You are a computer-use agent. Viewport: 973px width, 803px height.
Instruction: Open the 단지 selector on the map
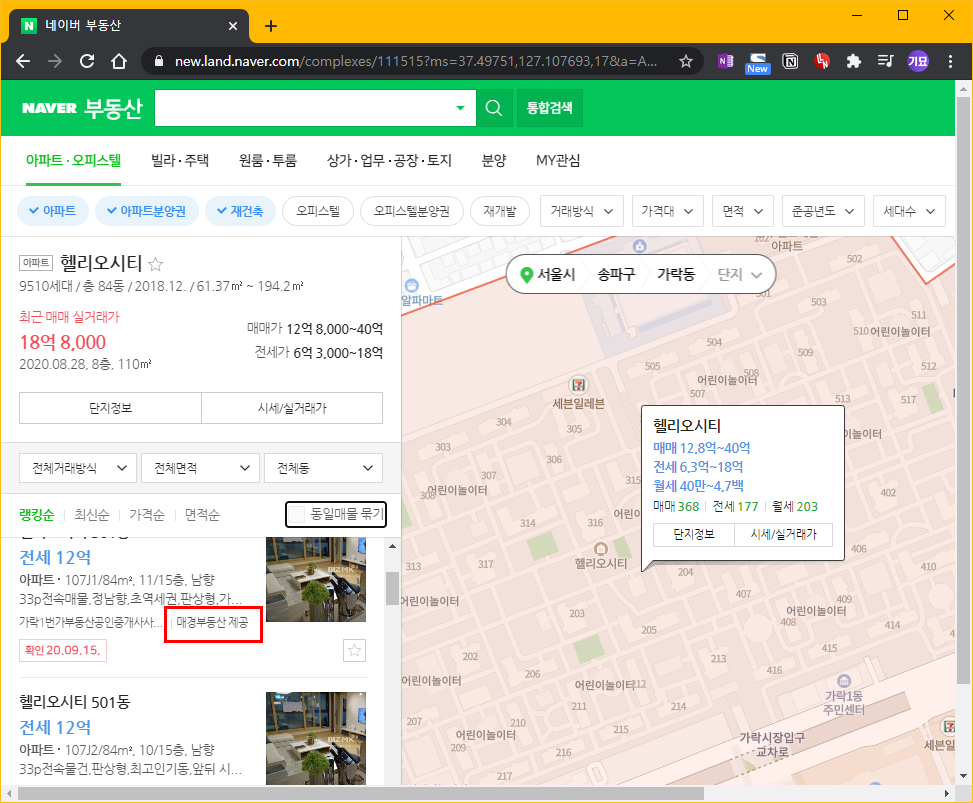point(739,274)
